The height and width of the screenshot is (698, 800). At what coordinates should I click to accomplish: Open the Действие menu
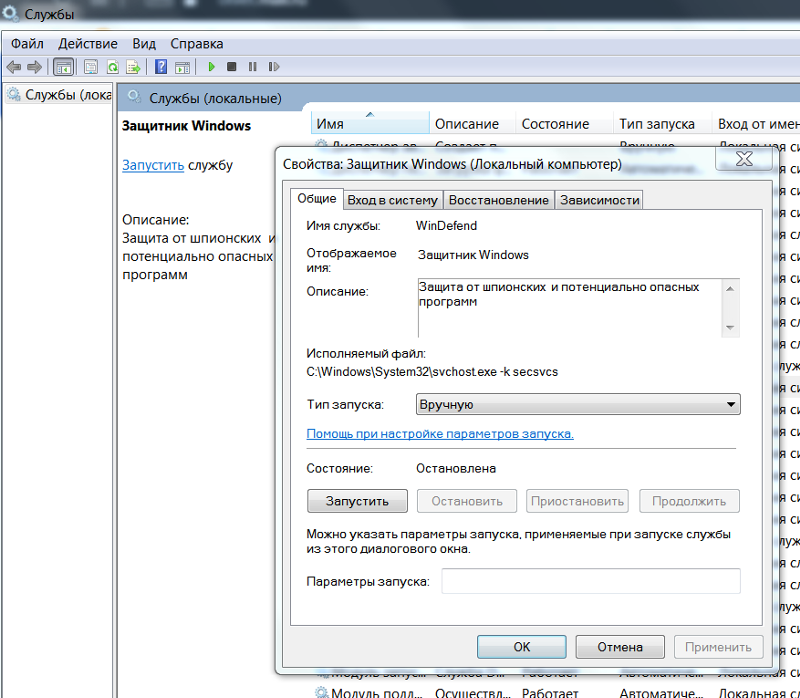pos(88,44)
